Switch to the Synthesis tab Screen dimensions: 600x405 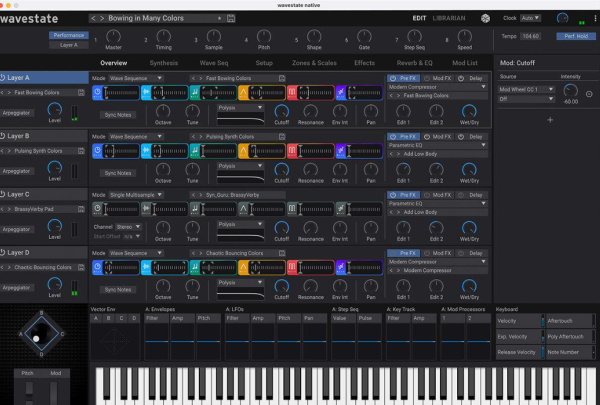tap(164, 62)
